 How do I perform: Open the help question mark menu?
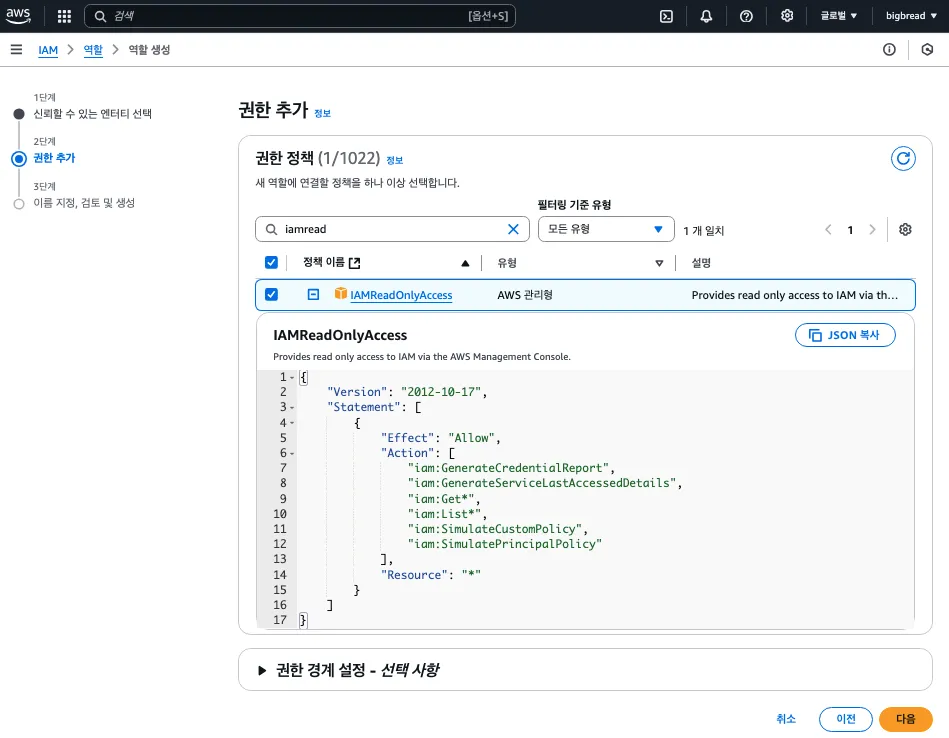coord(746,16)
